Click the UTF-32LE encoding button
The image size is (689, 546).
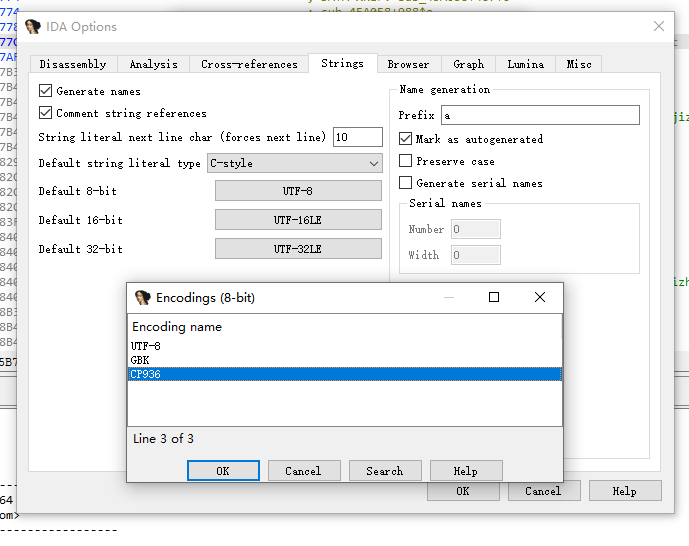298,249
